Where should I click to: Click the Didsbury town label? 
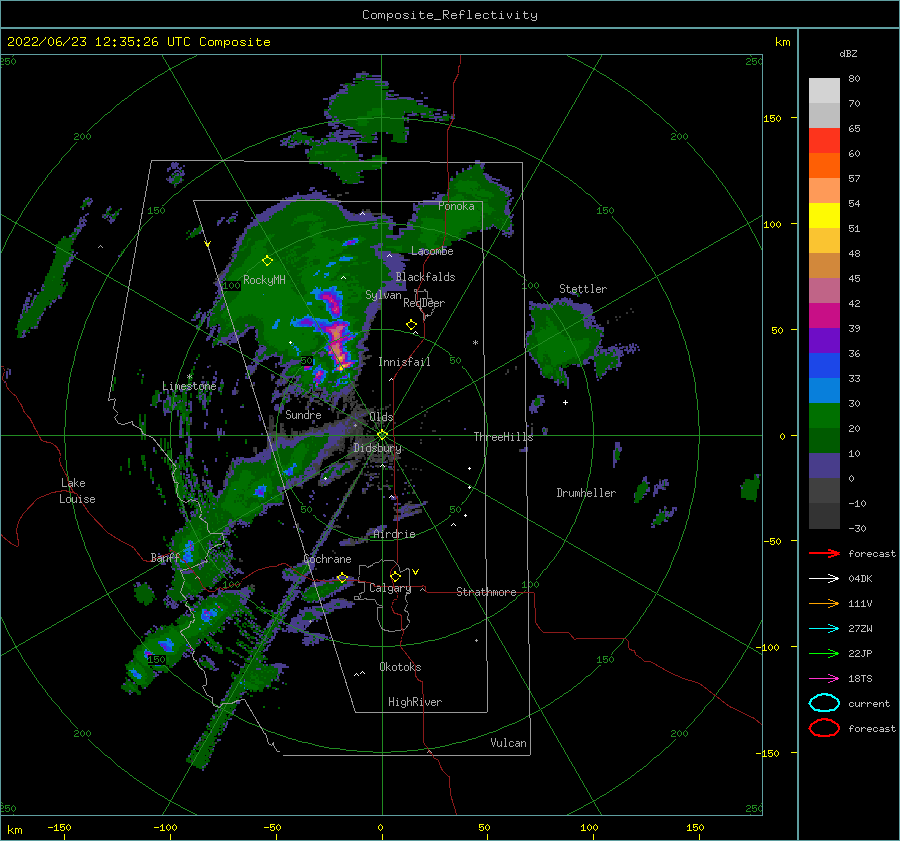(x=377, y=448)
